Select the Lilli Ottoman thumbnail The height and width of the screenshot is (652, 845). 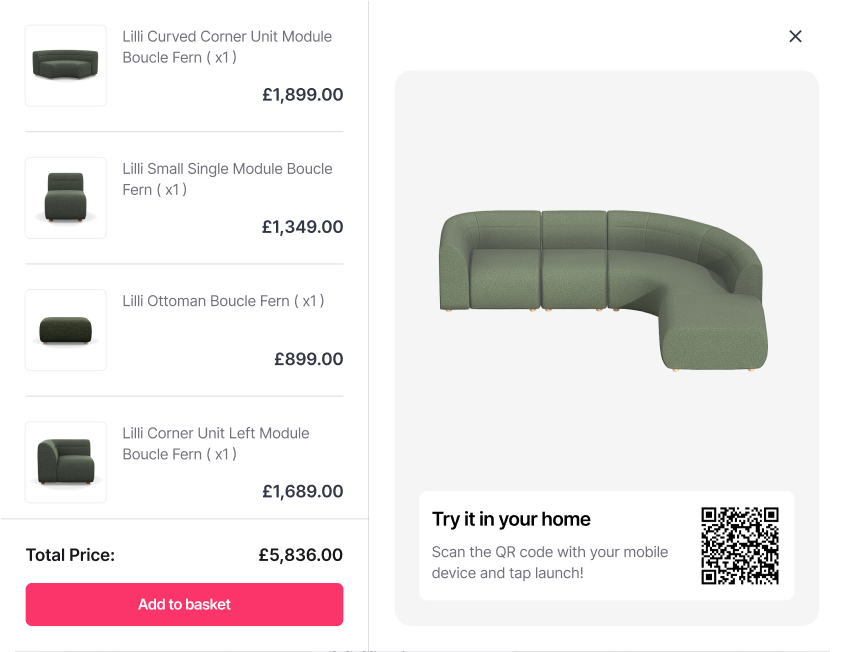pyautogui.click(x=65, y=330)
